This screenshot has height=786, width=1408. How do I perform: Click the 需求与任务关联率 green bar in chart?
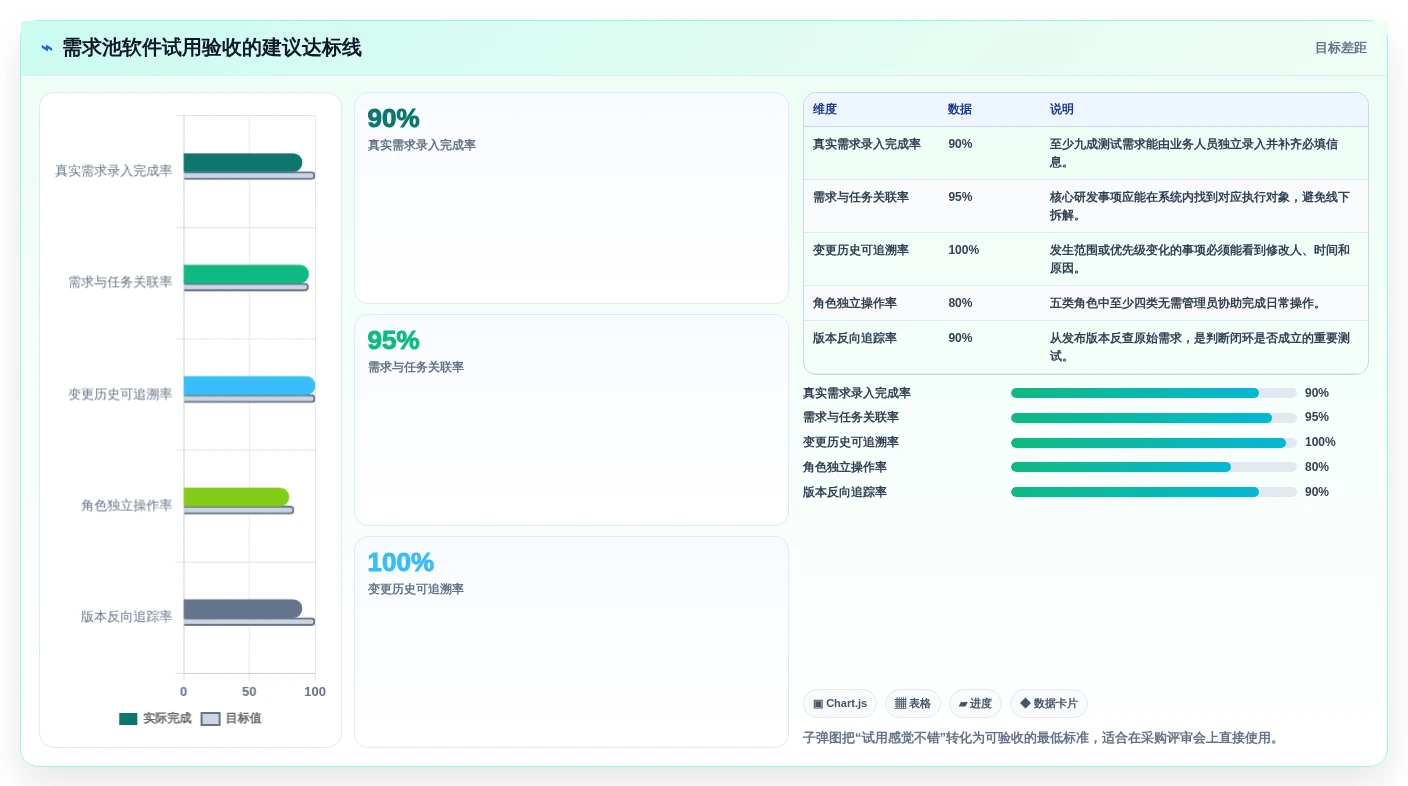coord(246,274)
